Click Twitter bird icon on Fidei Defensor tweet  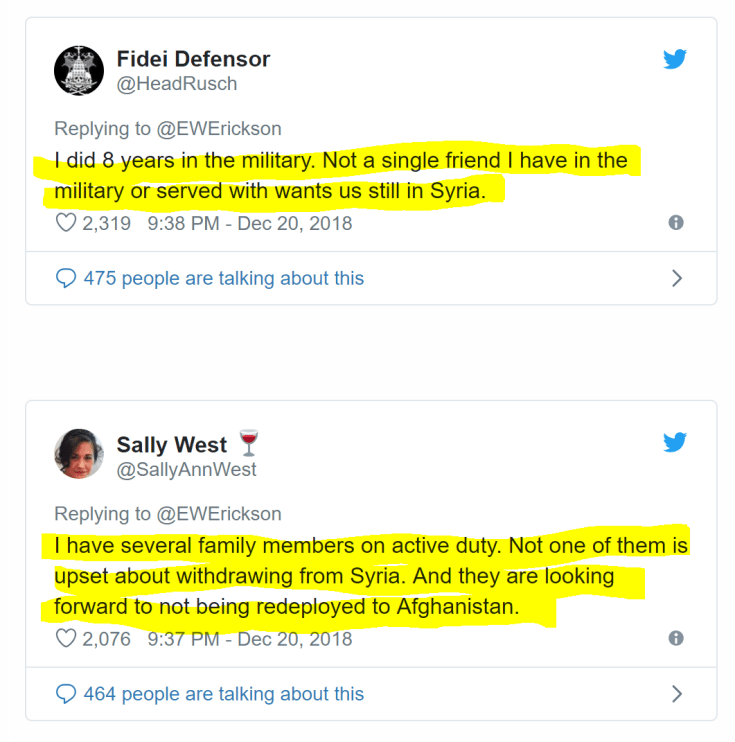pyautogui.click(x=675, y=59)
